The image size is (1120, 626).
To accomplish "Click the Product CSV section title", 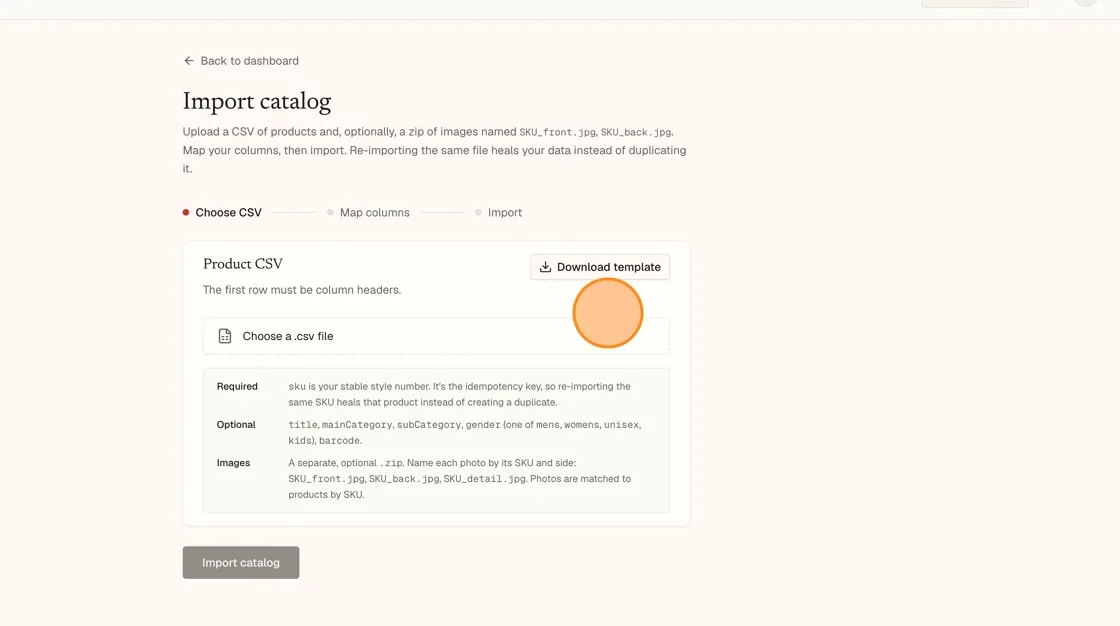I will (x=243, y=264).
